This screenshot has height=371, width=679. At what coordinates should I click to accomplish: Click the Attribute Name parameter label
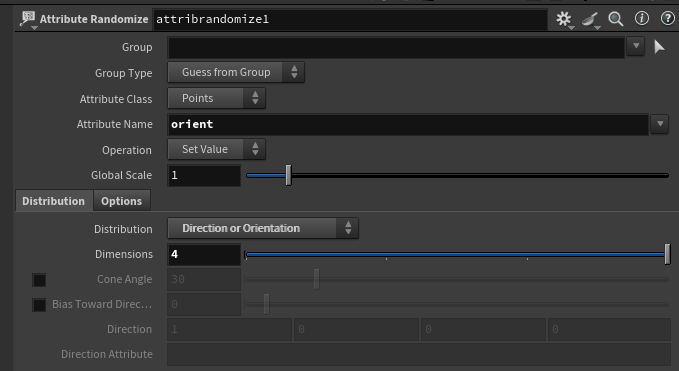point(115,124)
